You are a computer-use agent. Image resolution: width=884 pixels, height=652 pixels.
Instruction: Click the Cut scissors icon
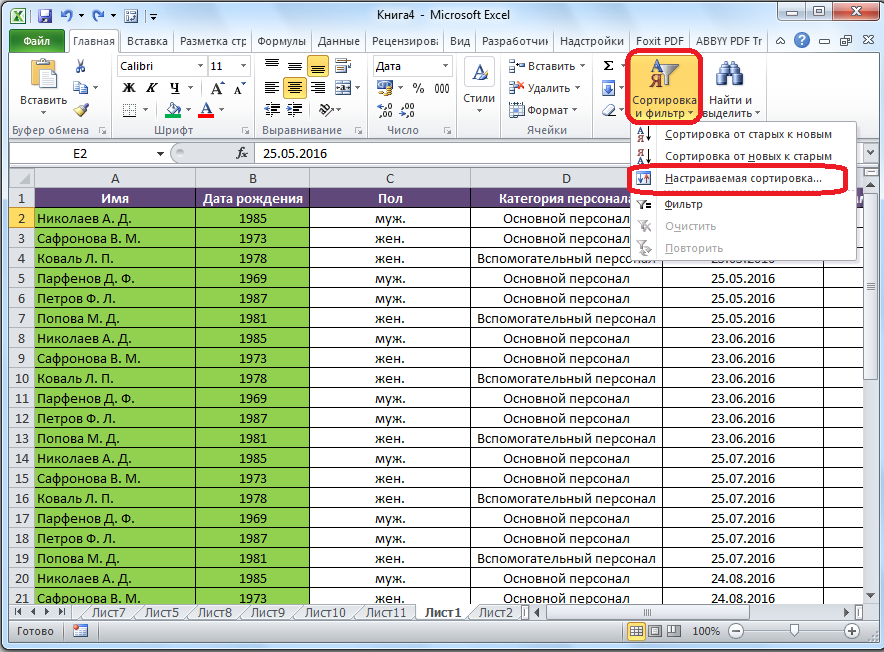pos(81,66)
